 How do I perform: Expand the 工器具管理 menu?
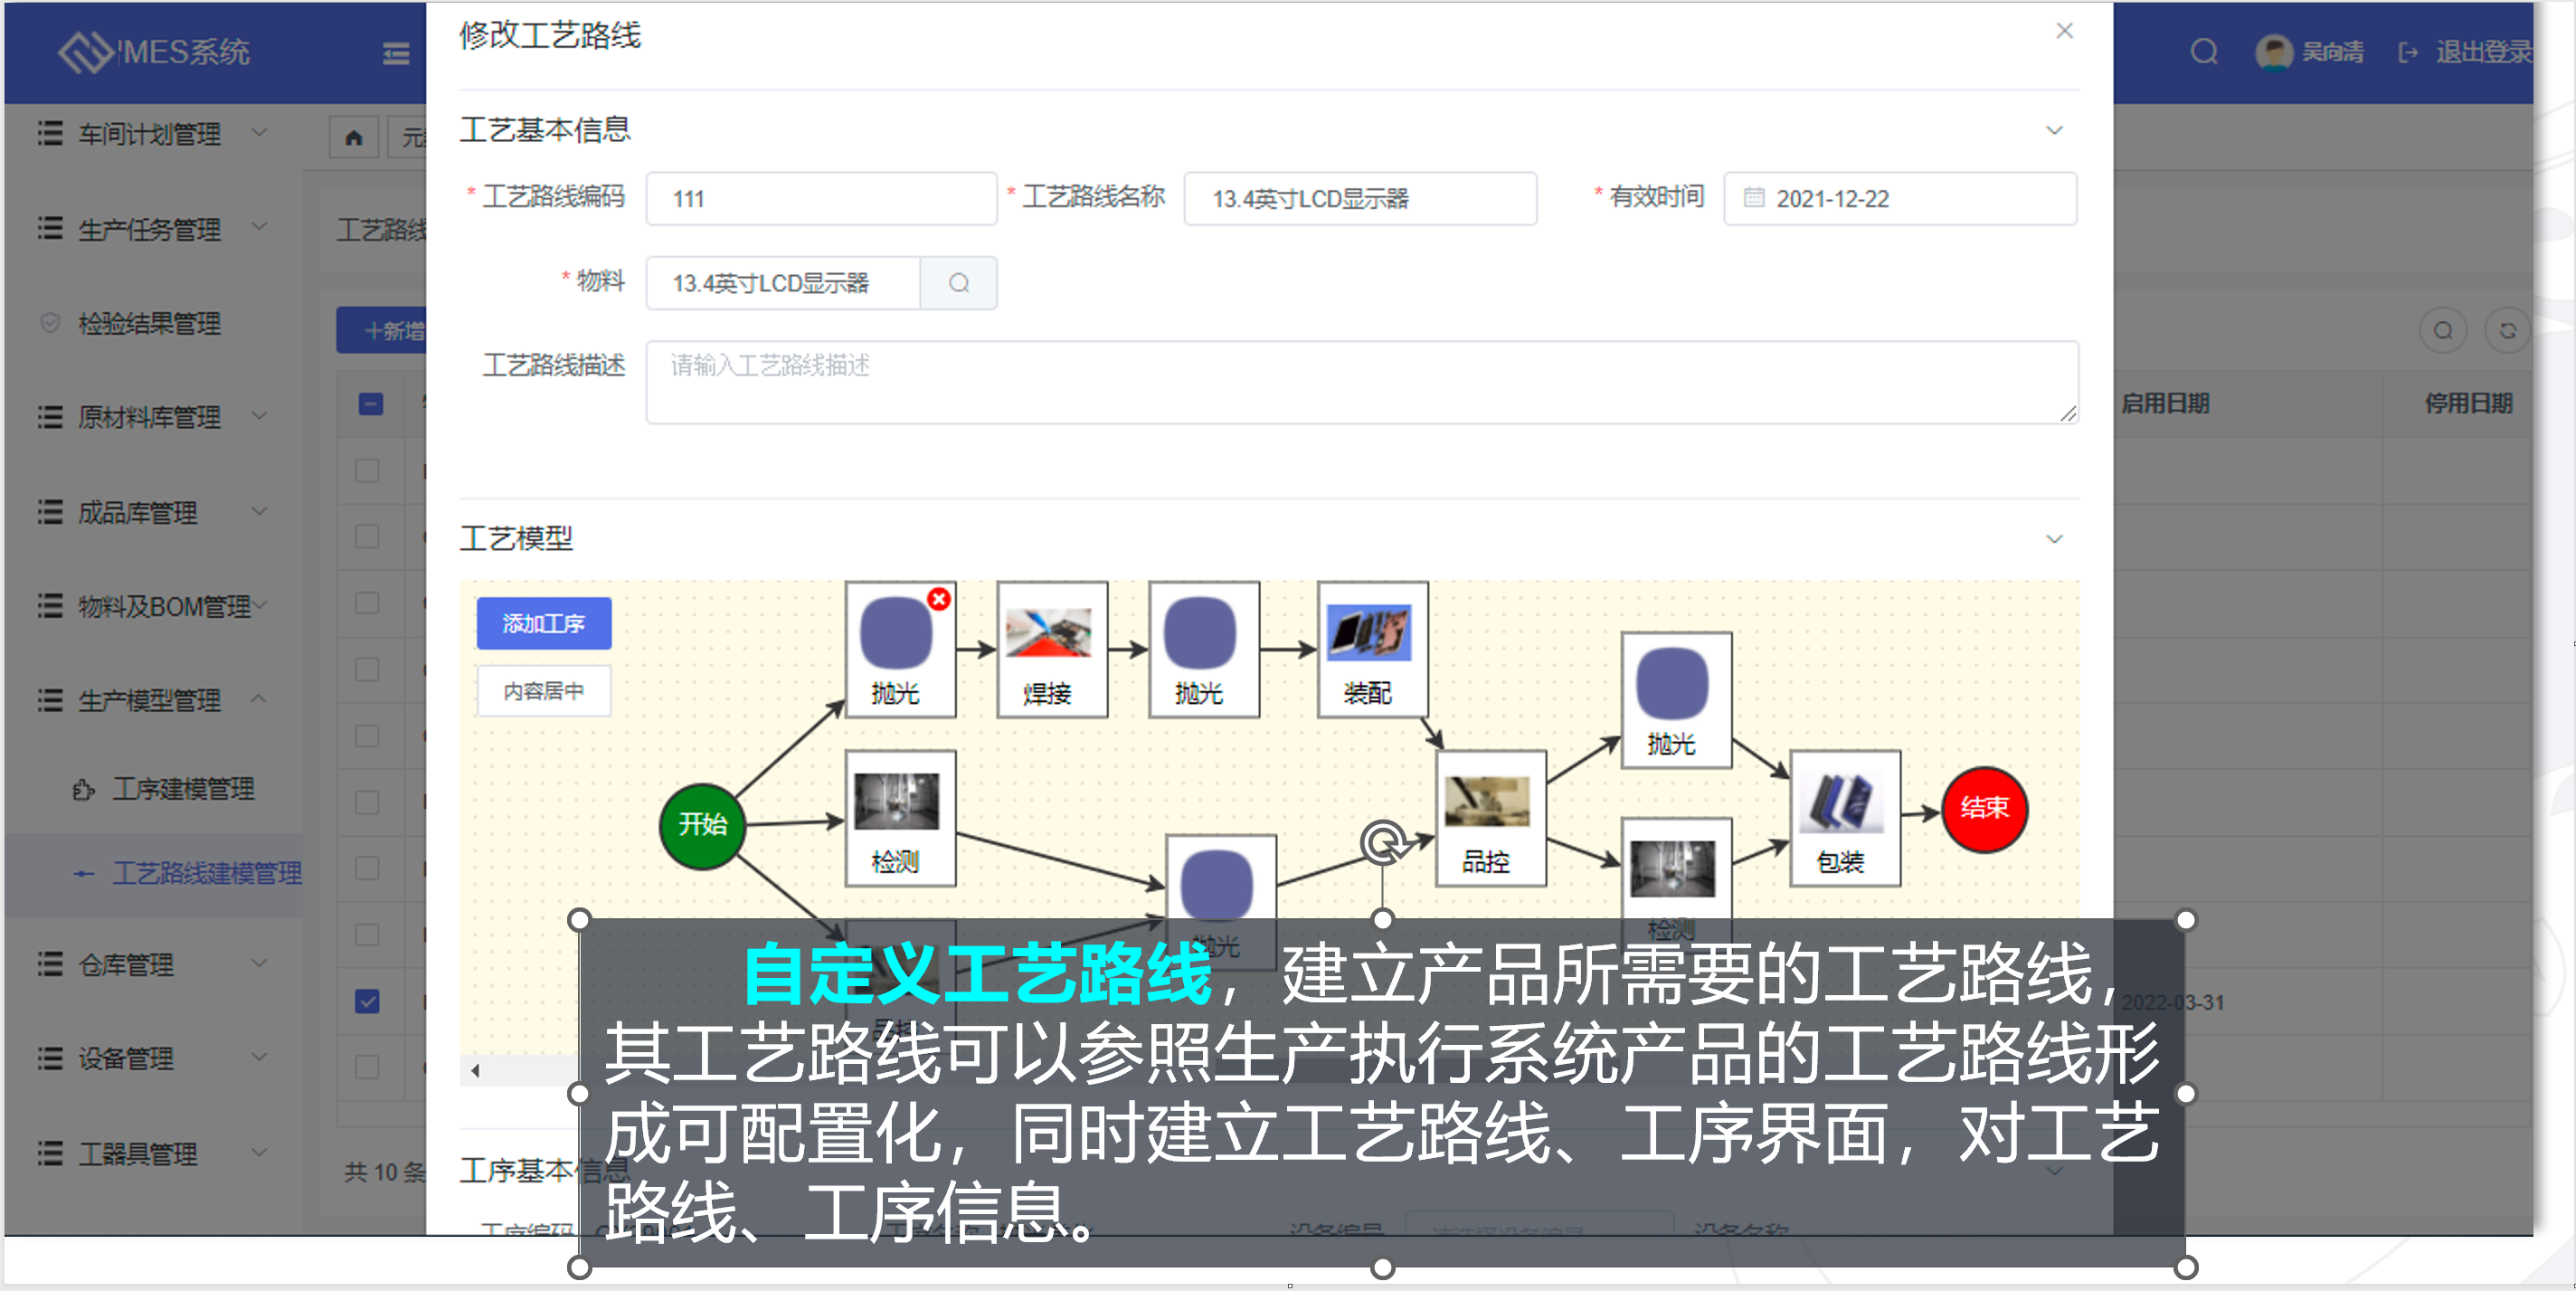coord(153,1153)
